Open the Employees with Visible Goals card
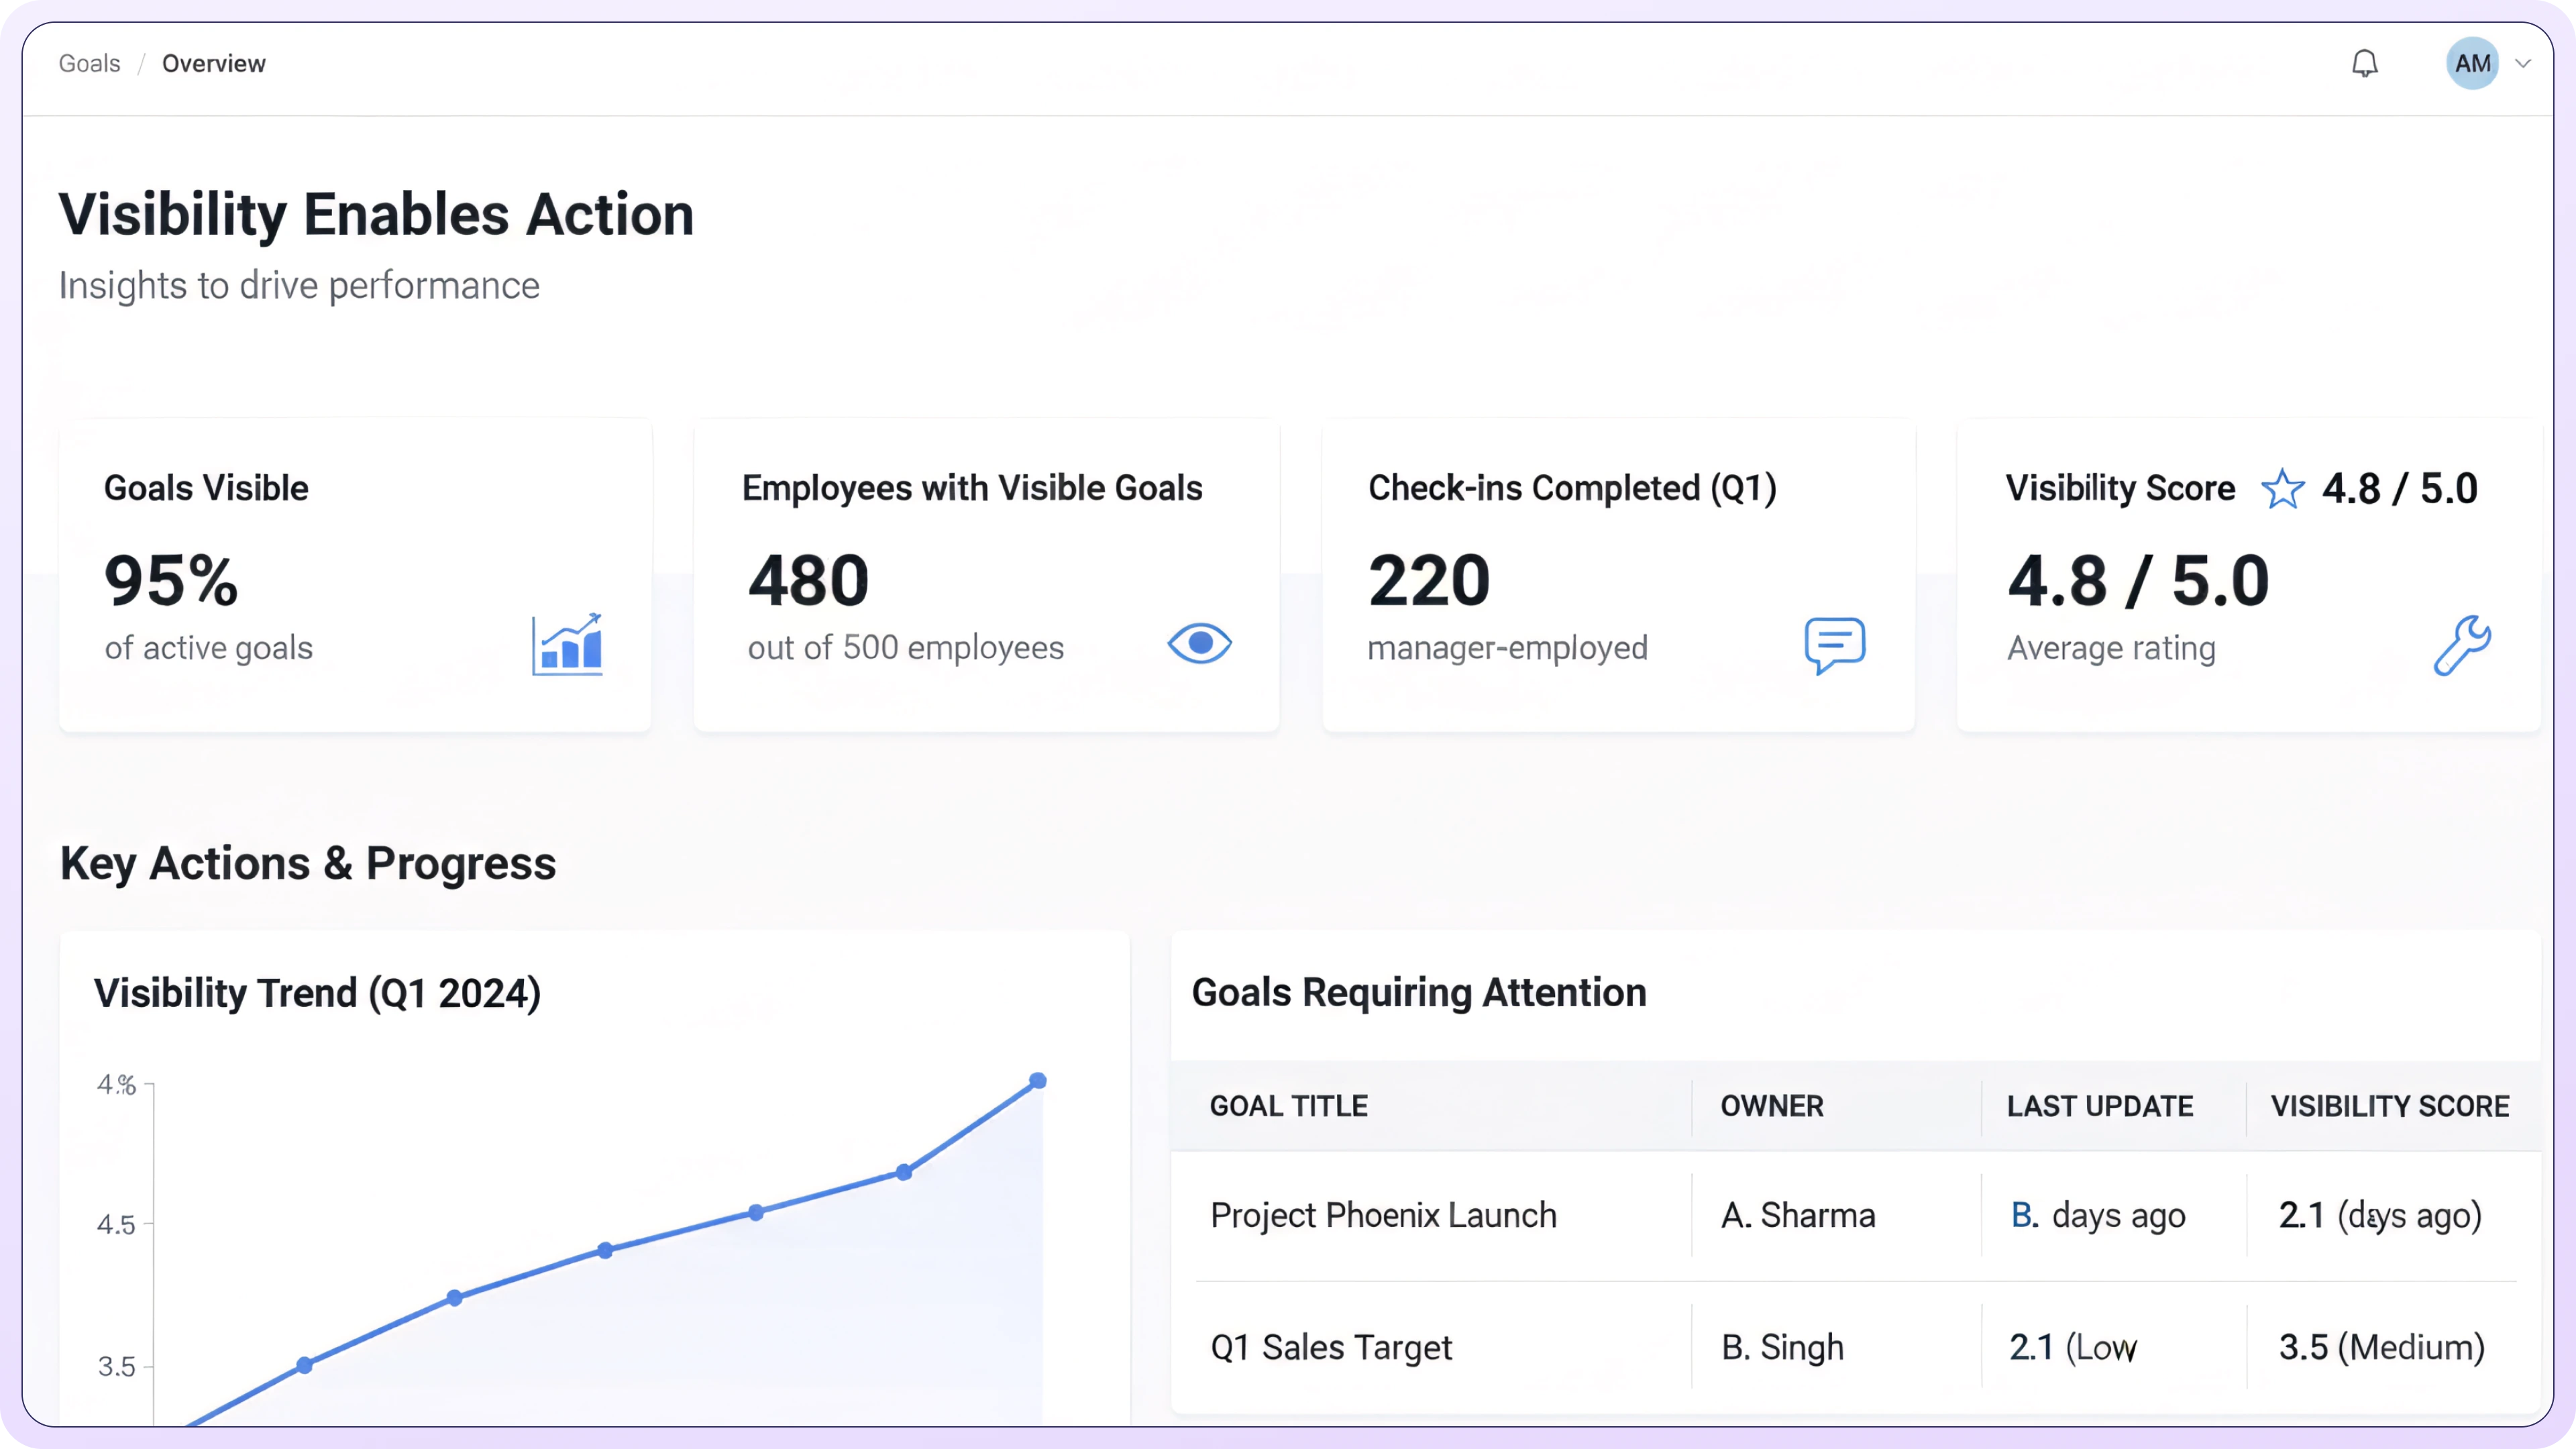 coord(986,575)
